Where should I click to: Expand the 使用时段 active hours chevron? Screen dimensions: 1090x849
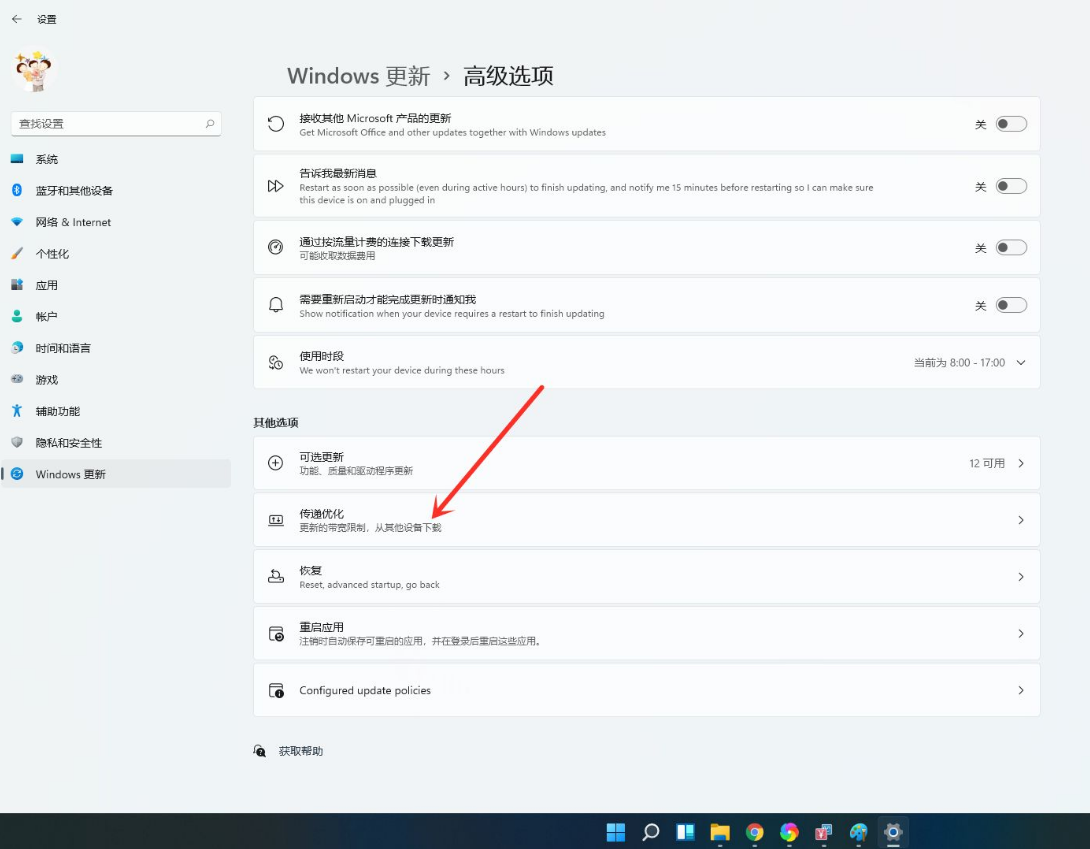point(1021,363)
